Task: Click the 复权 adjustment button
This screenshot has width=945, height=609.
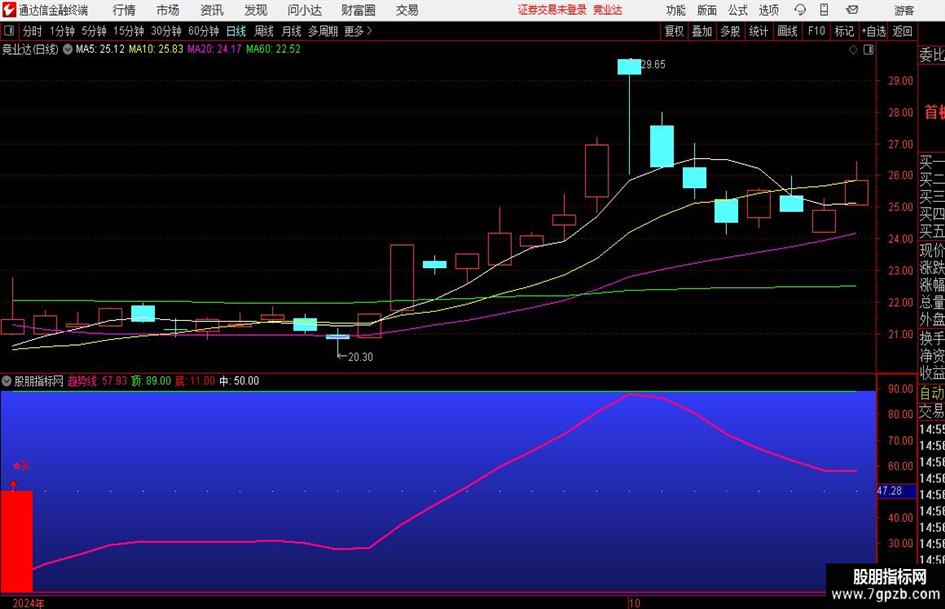Action: click(x=674, y=31)
